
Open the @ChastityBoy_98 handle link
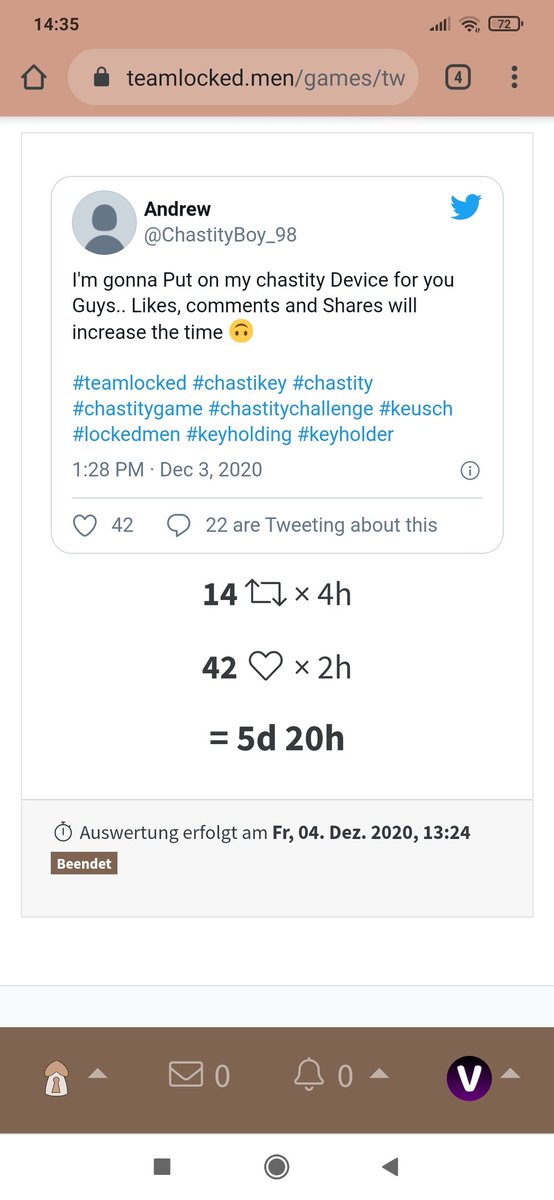coord(220,236)
